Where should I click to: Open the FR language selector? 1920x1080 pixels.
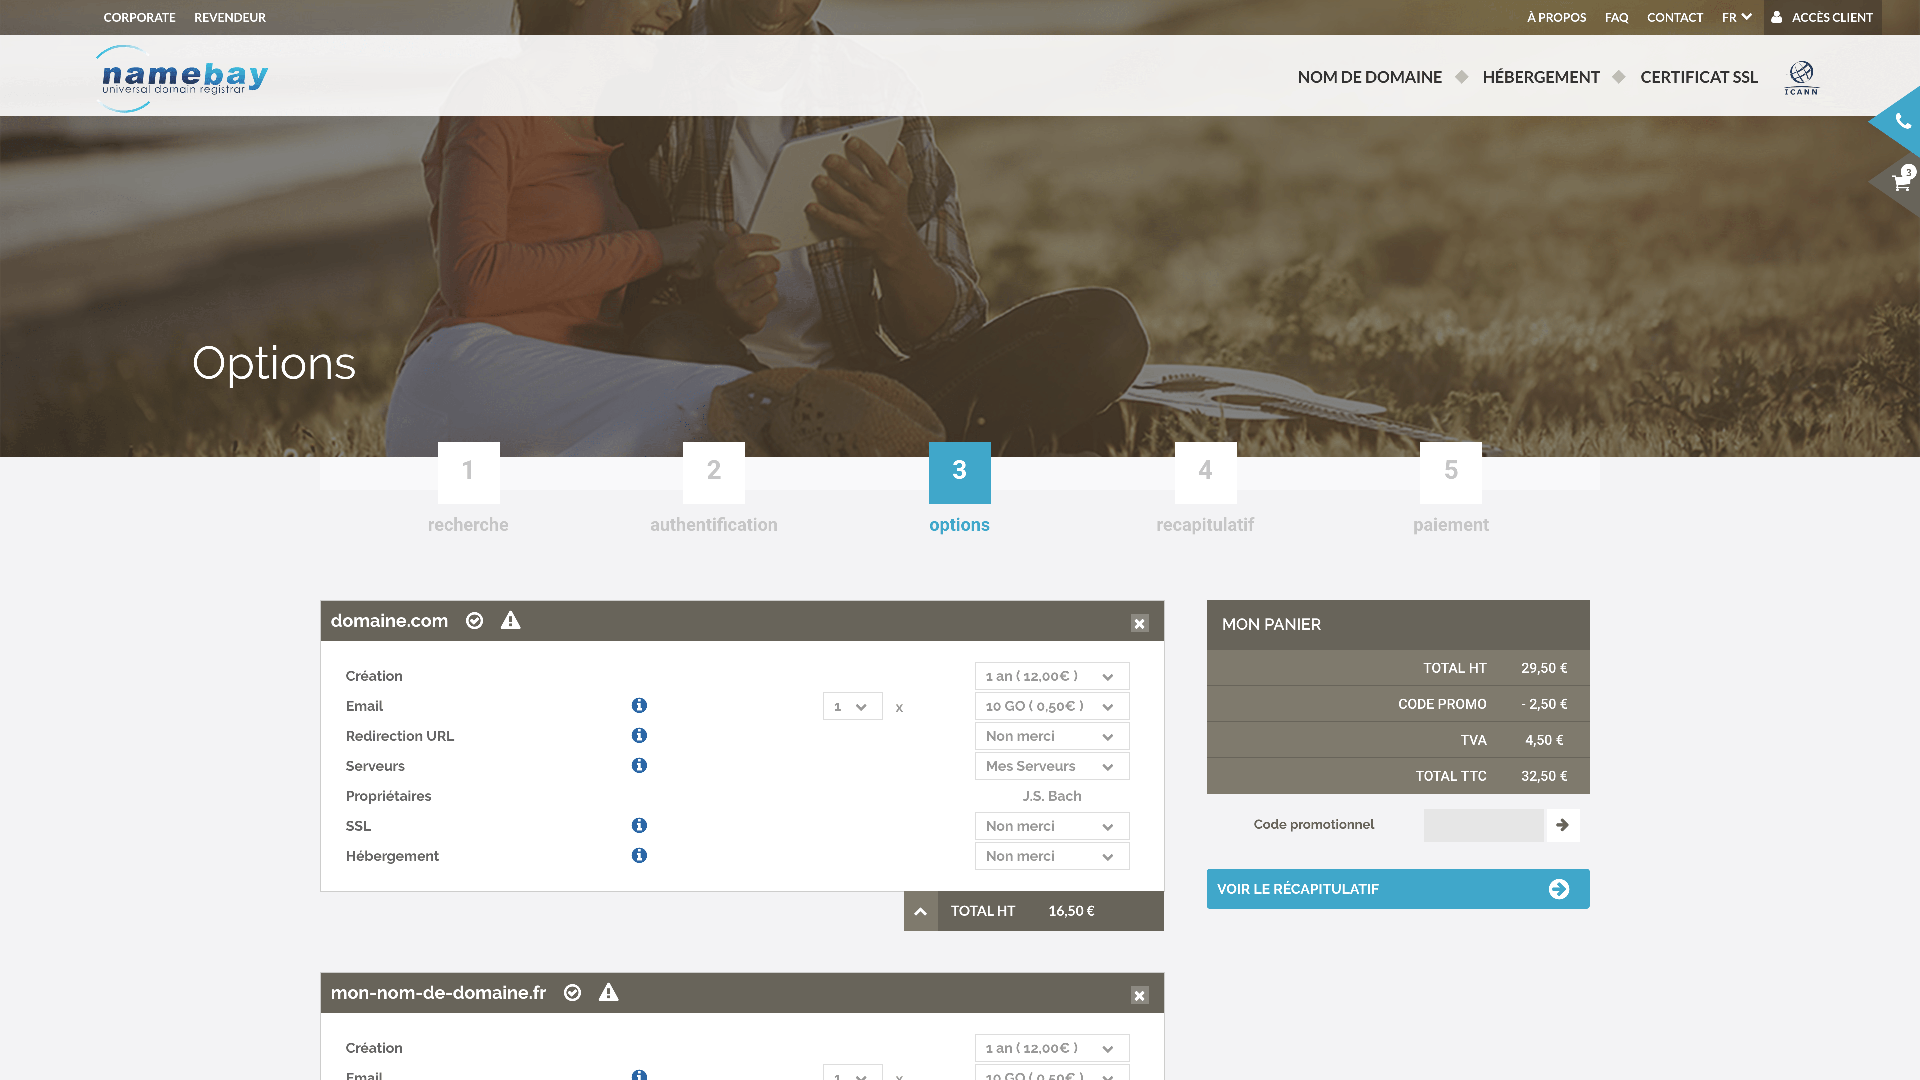[1736, 17]
